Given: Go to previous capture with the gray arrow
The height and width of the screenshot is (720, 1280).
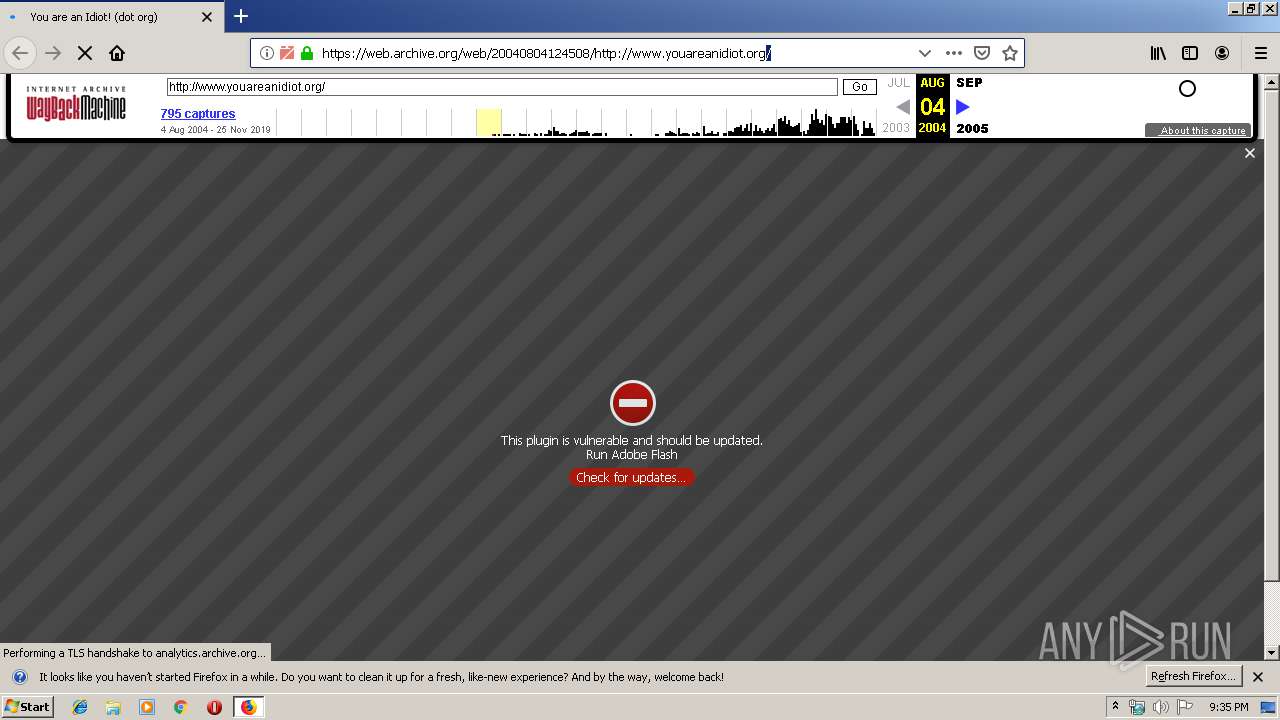Looking at the screenshot, I should coord(903,106).
